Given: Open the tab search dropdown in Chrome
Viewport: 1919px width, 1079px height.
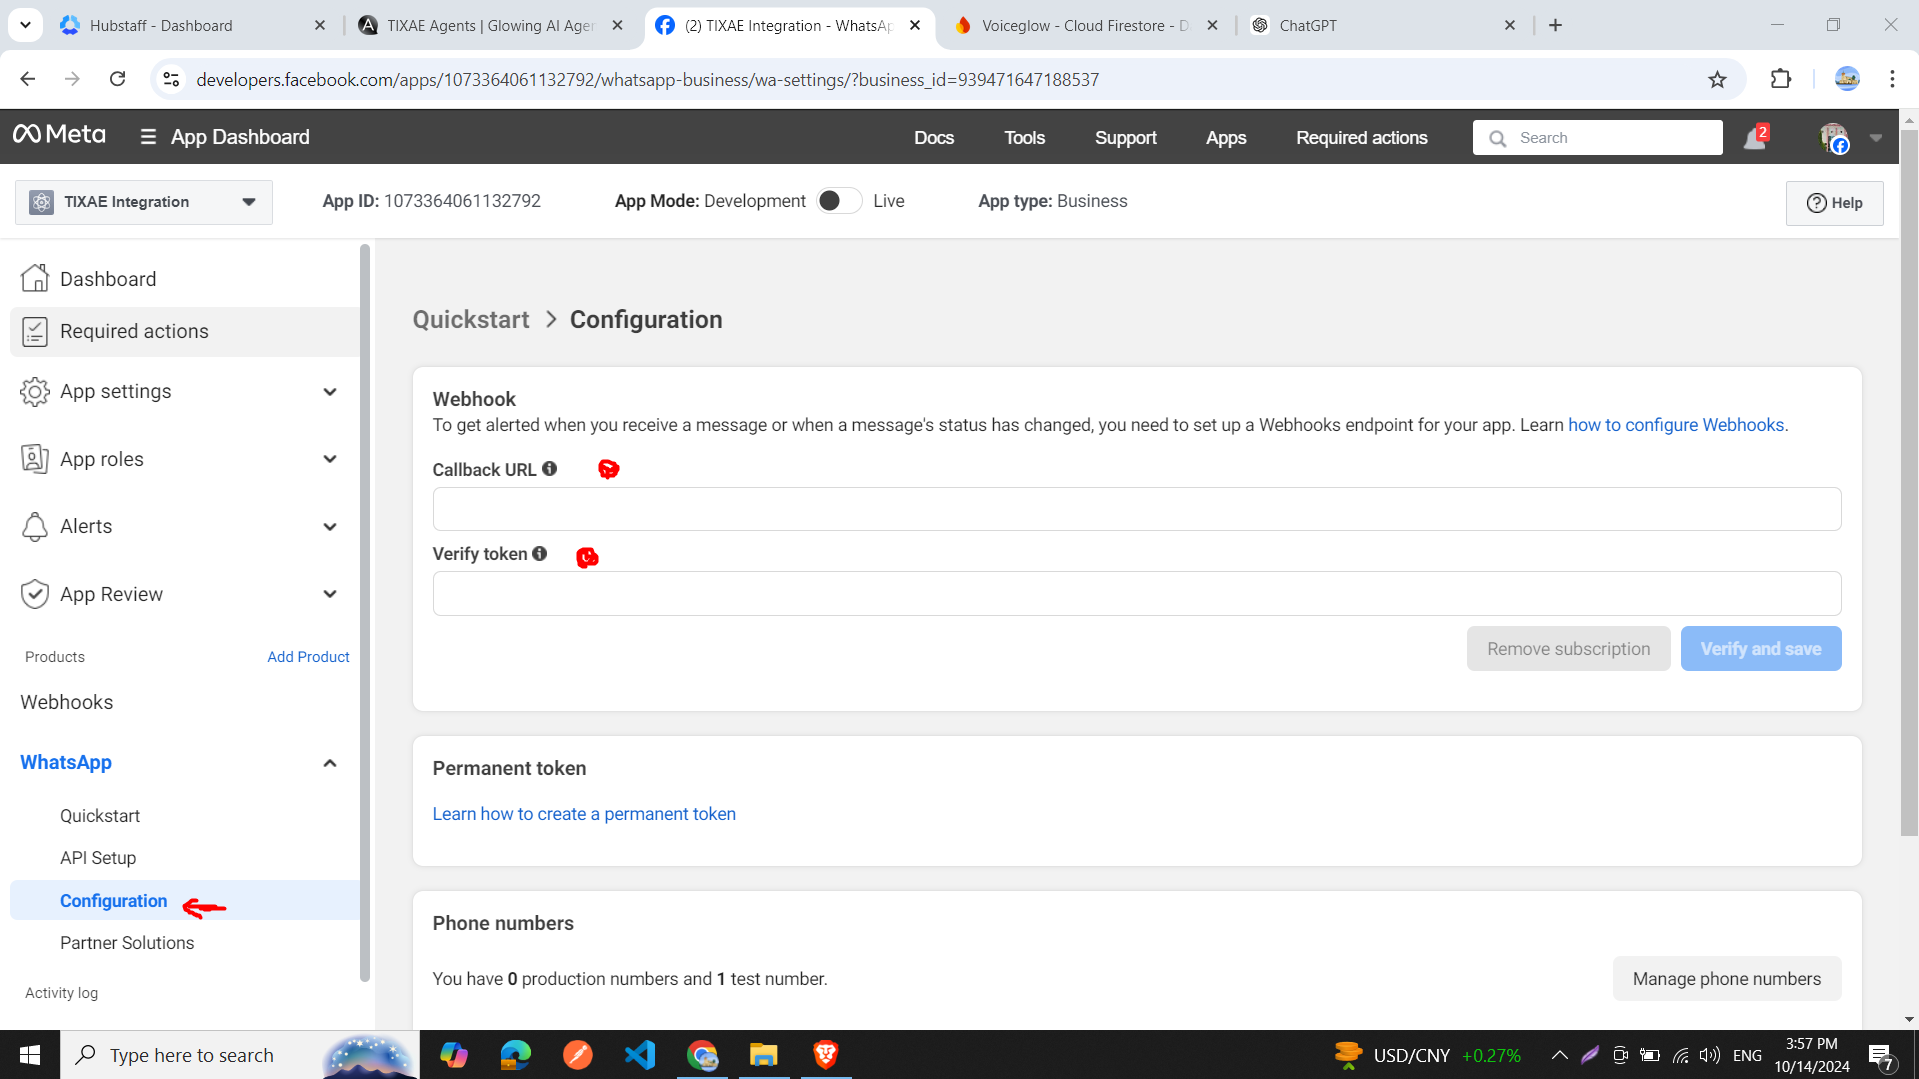Looking at the screenshot, I should [25, 25].
